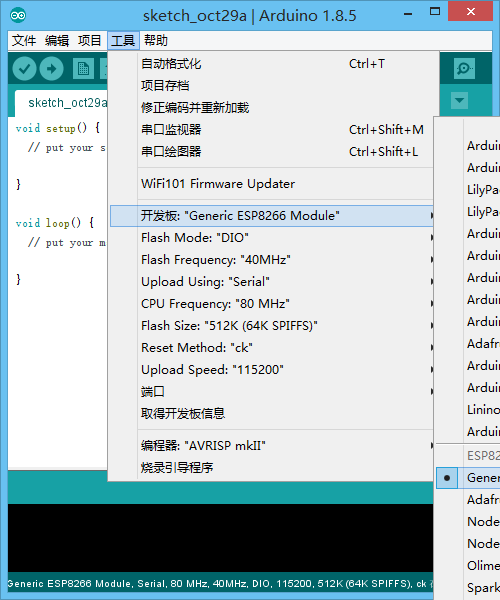
Task: Expand Reset Method "ck" submenu
Action: 271,348
